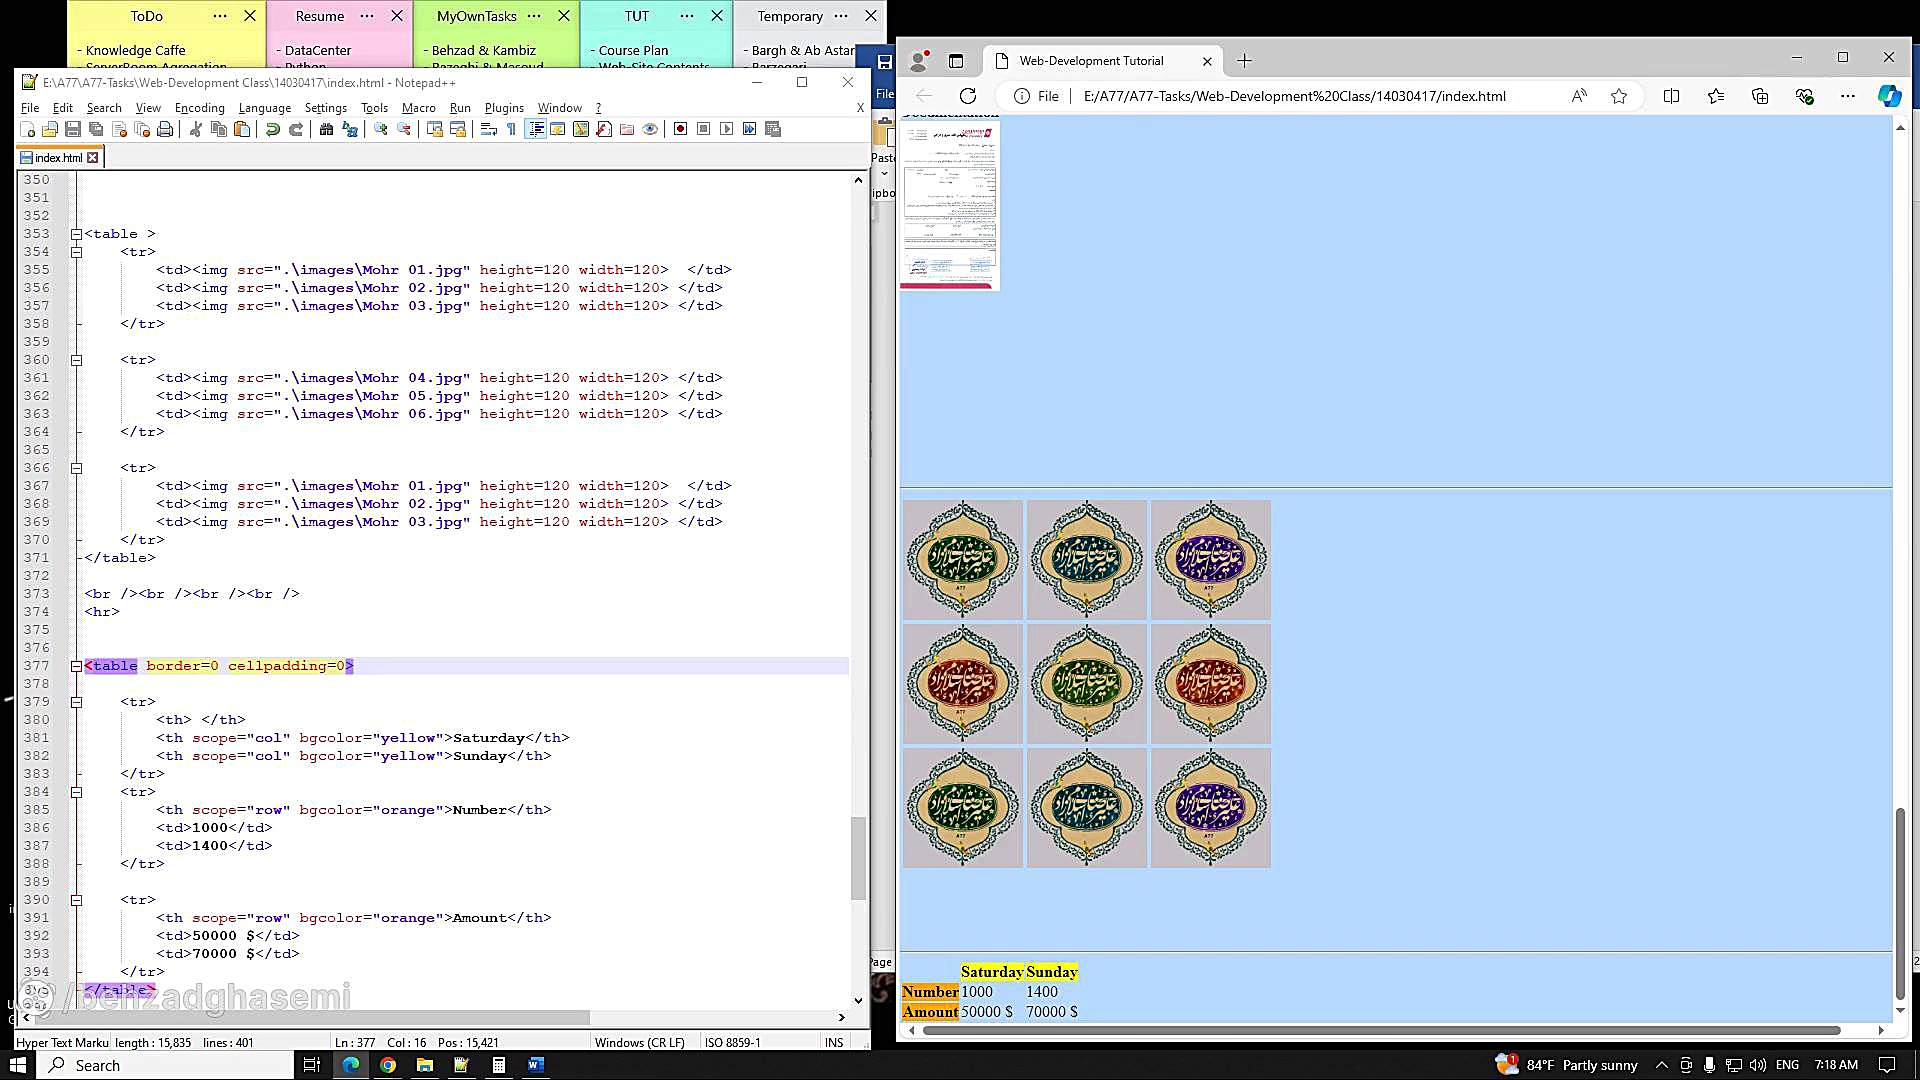This screenshot has height=1080, width=1920.
Task: Toggle INS insert mode in status bar
Action: point(834,1042)
